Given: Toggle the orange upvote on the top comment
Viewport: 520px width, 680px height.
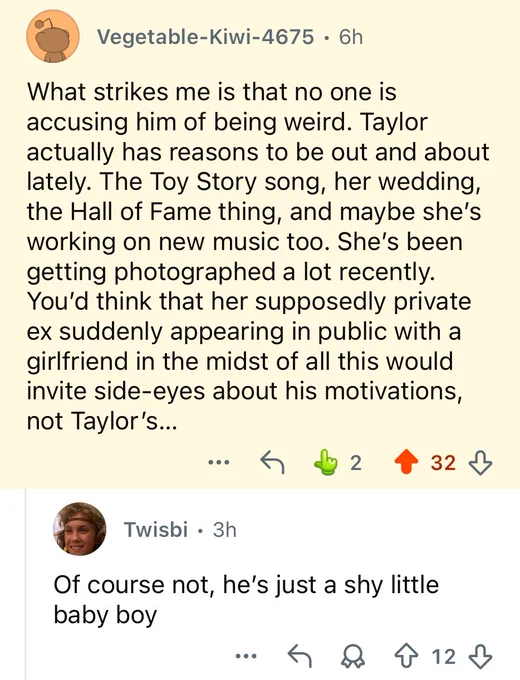Looking at the screenshot, I should (x=406, y=462).
